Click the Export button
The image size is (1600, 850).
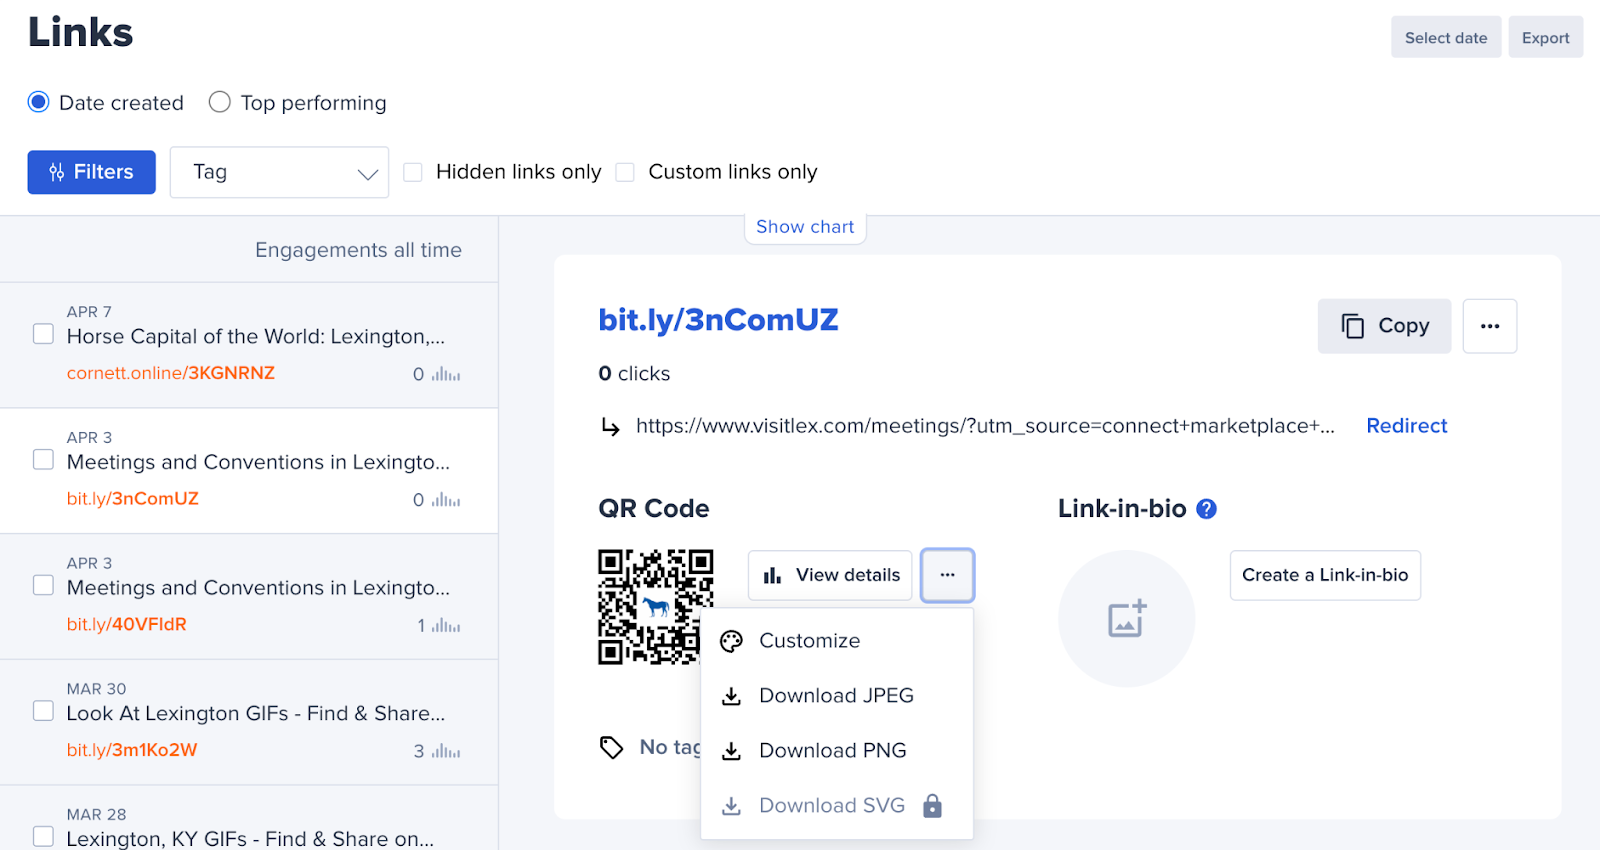tap(1546, 37)
